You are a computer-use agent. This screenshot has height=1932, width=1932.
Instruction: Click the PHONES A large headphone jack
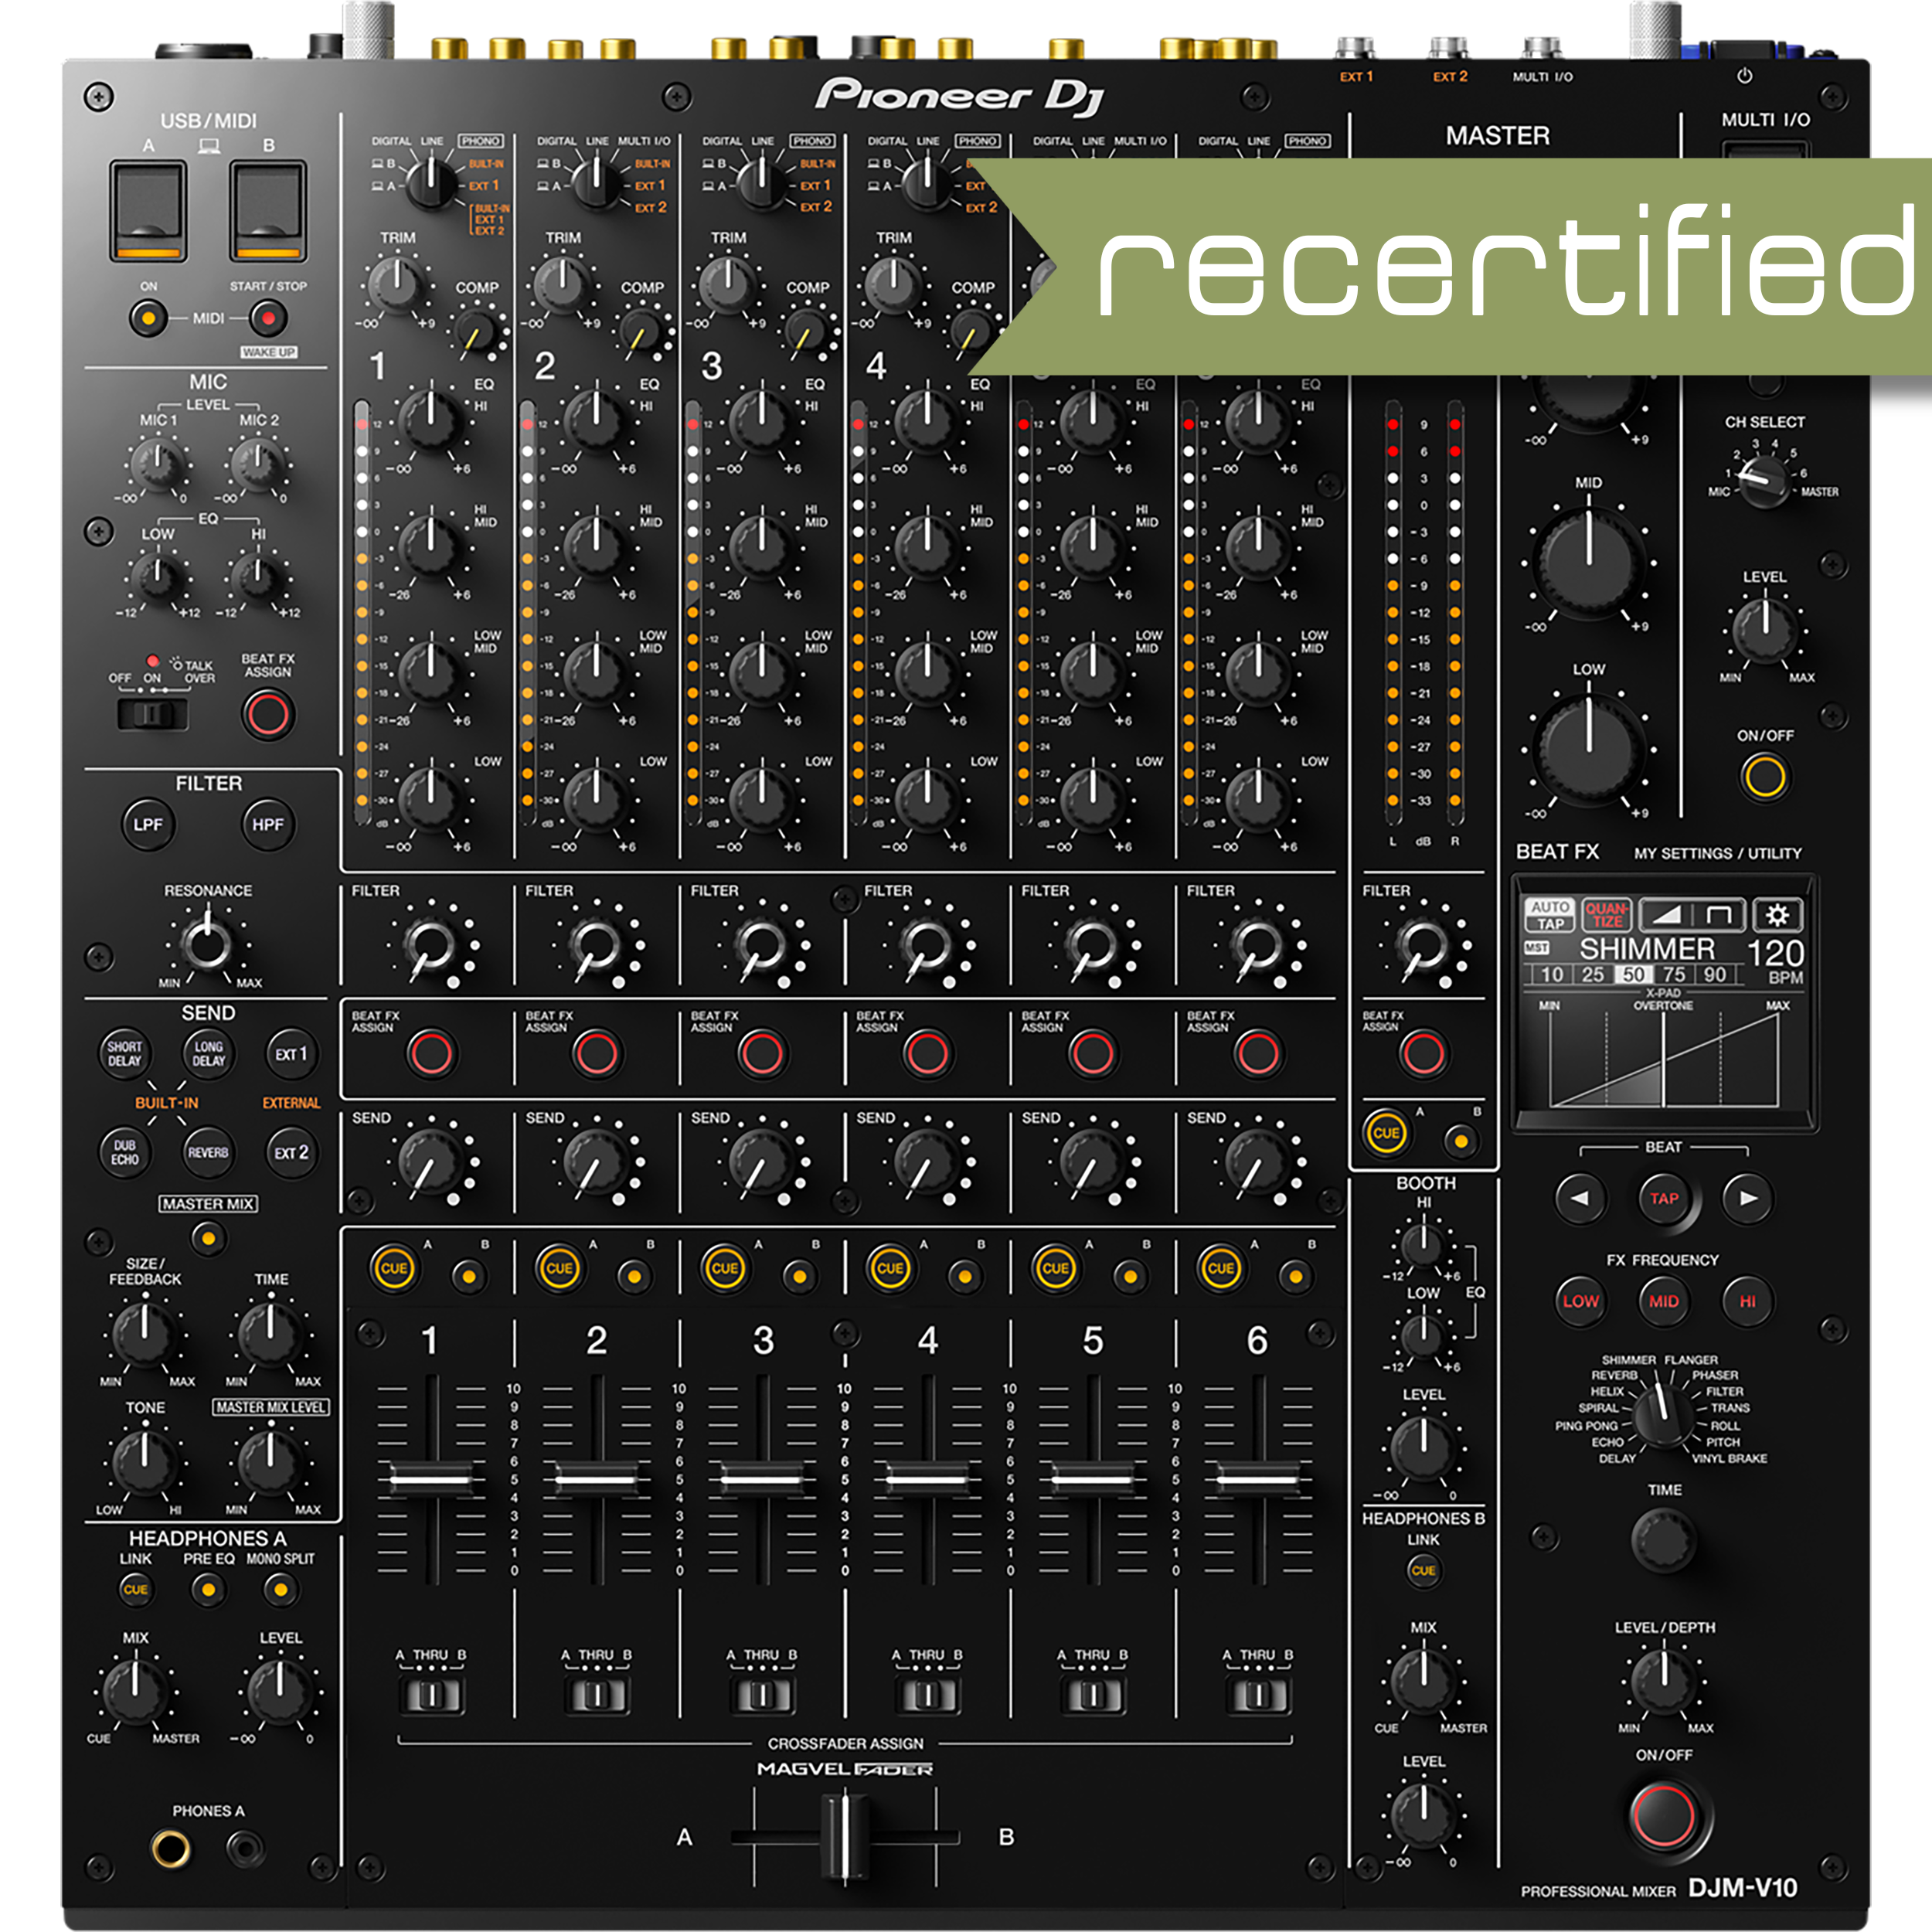click(170, 1848)
